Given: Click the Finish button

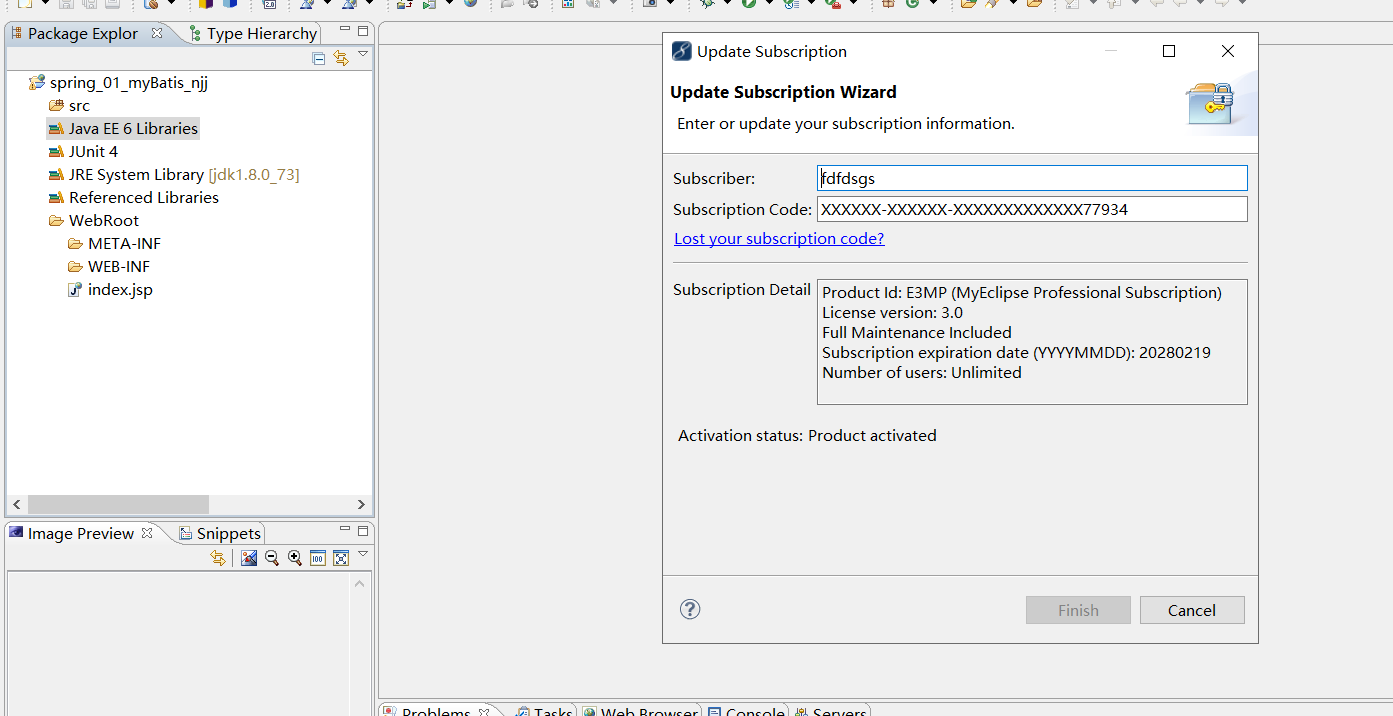Looking at the screenshot, I should tap(1078, 610).
